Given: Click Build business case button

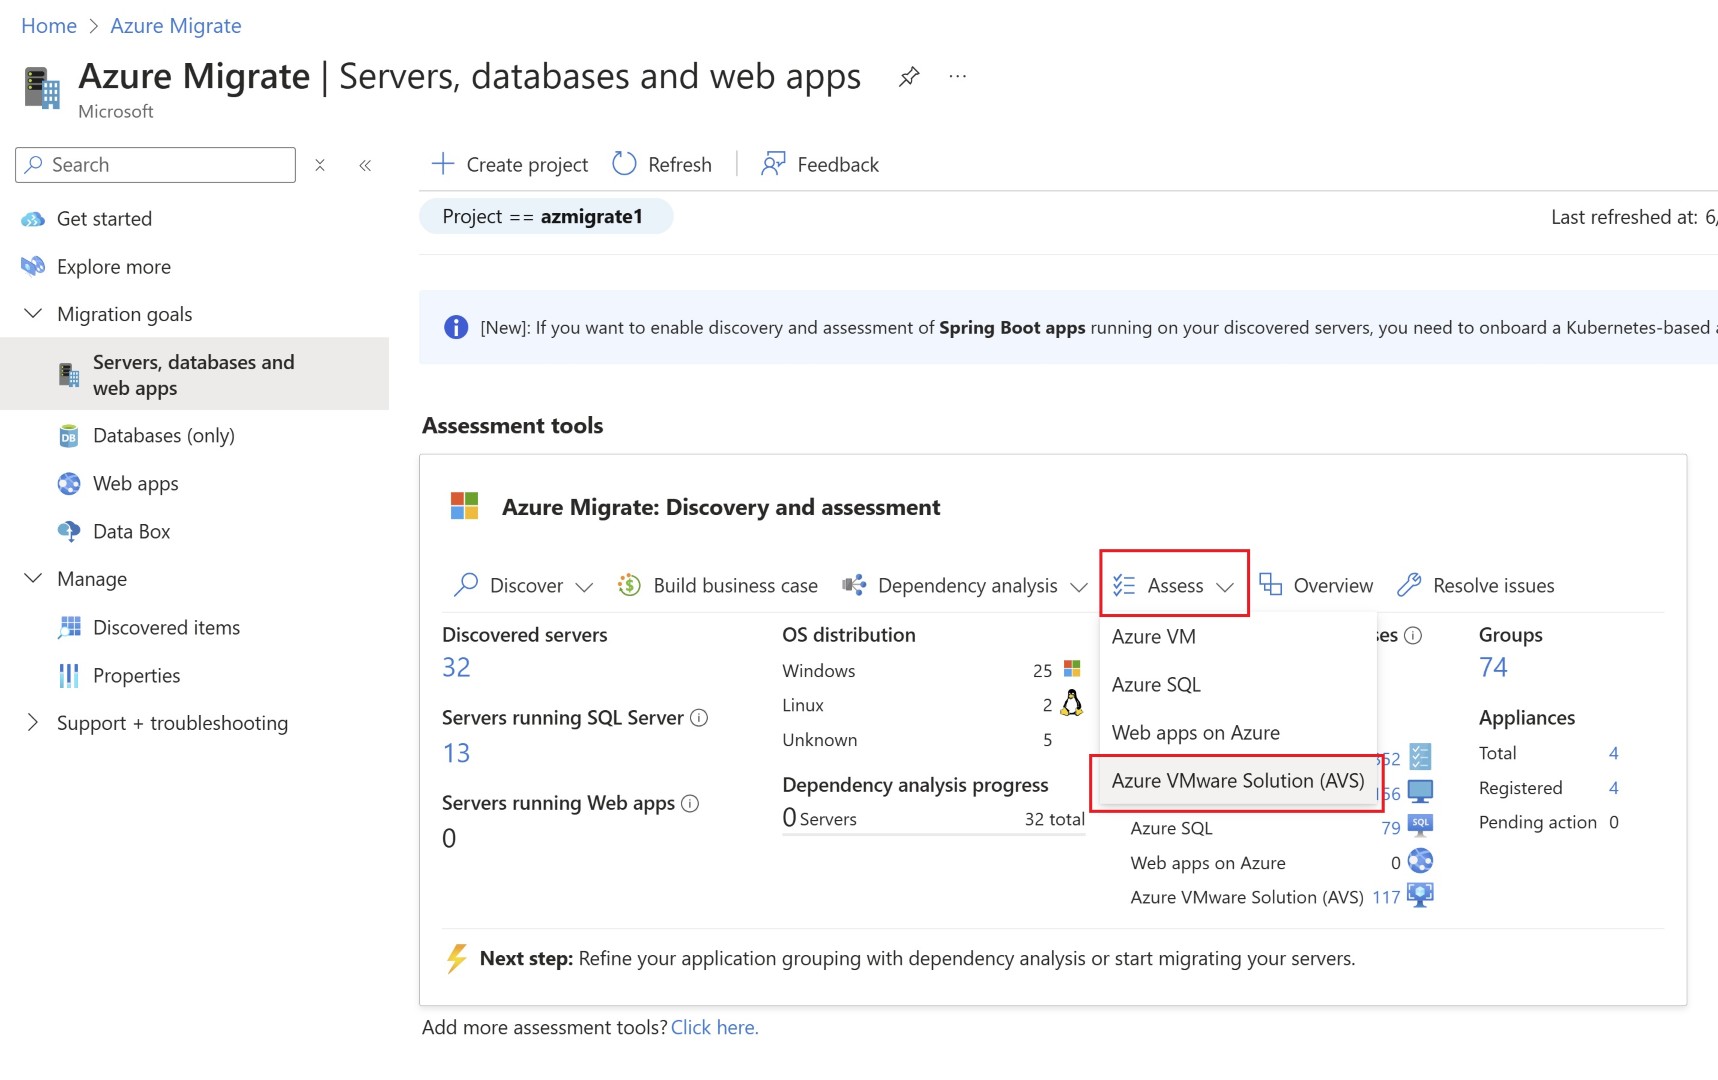Looking at the screenshot, I should (718, 586).
